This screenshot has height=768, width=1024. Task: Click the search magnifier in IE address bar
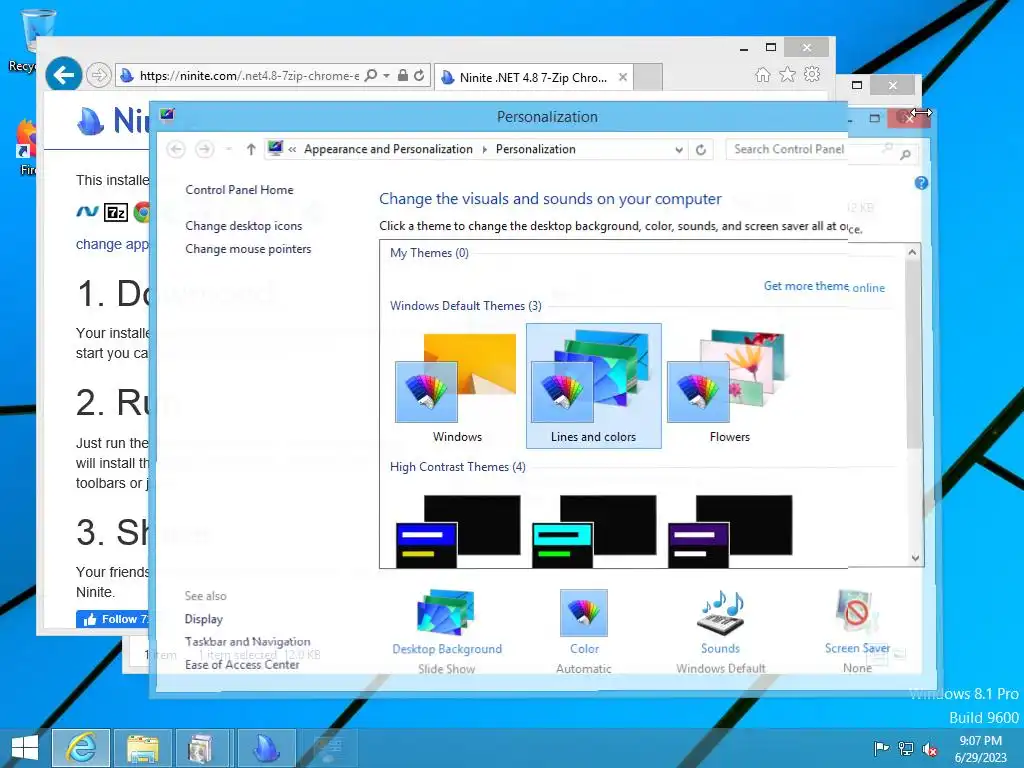coord(370,76)
